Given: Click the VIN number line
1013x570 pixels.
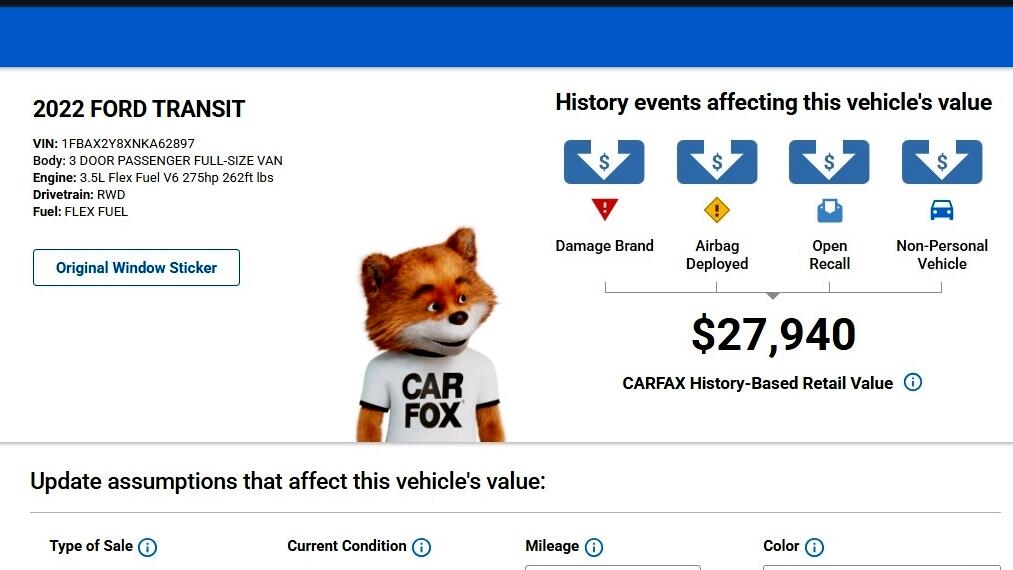Looking at the screenshot, I should pyautogui.click(x=114, y=144).
